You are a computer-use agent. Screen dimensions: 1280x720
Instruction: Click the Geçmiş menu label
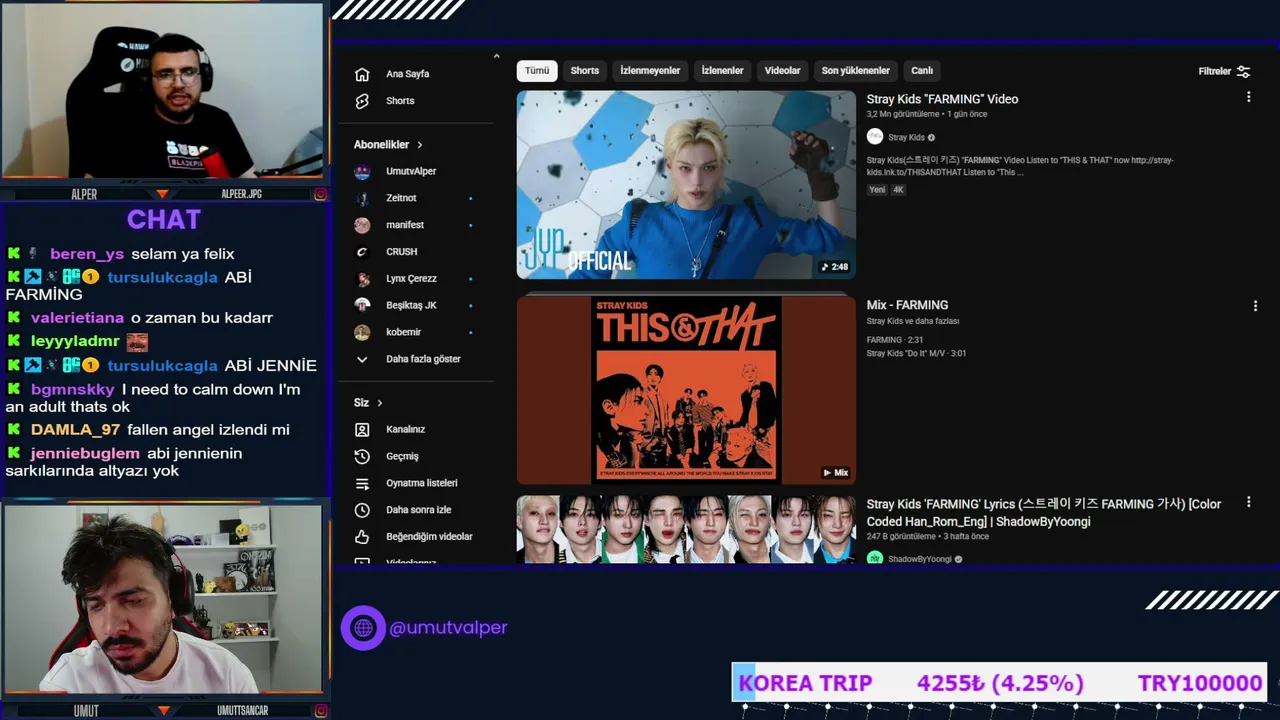point(402,456)
